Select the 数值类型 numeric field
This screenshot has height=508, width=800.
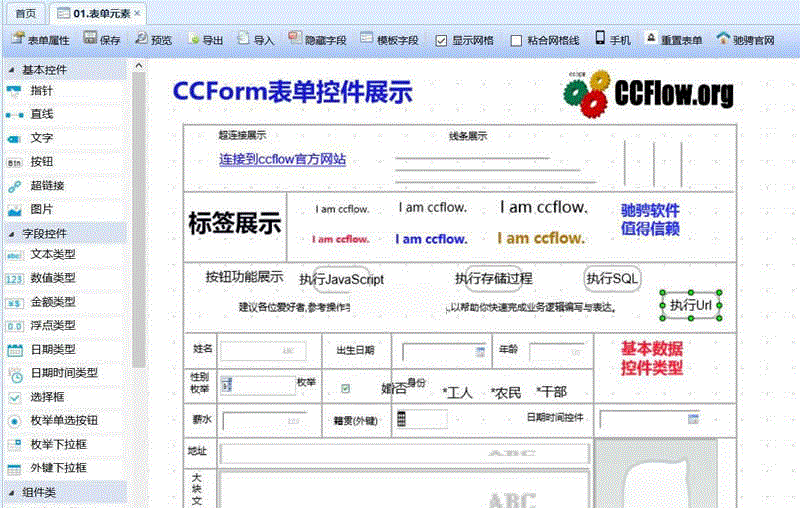pos(52,278)
